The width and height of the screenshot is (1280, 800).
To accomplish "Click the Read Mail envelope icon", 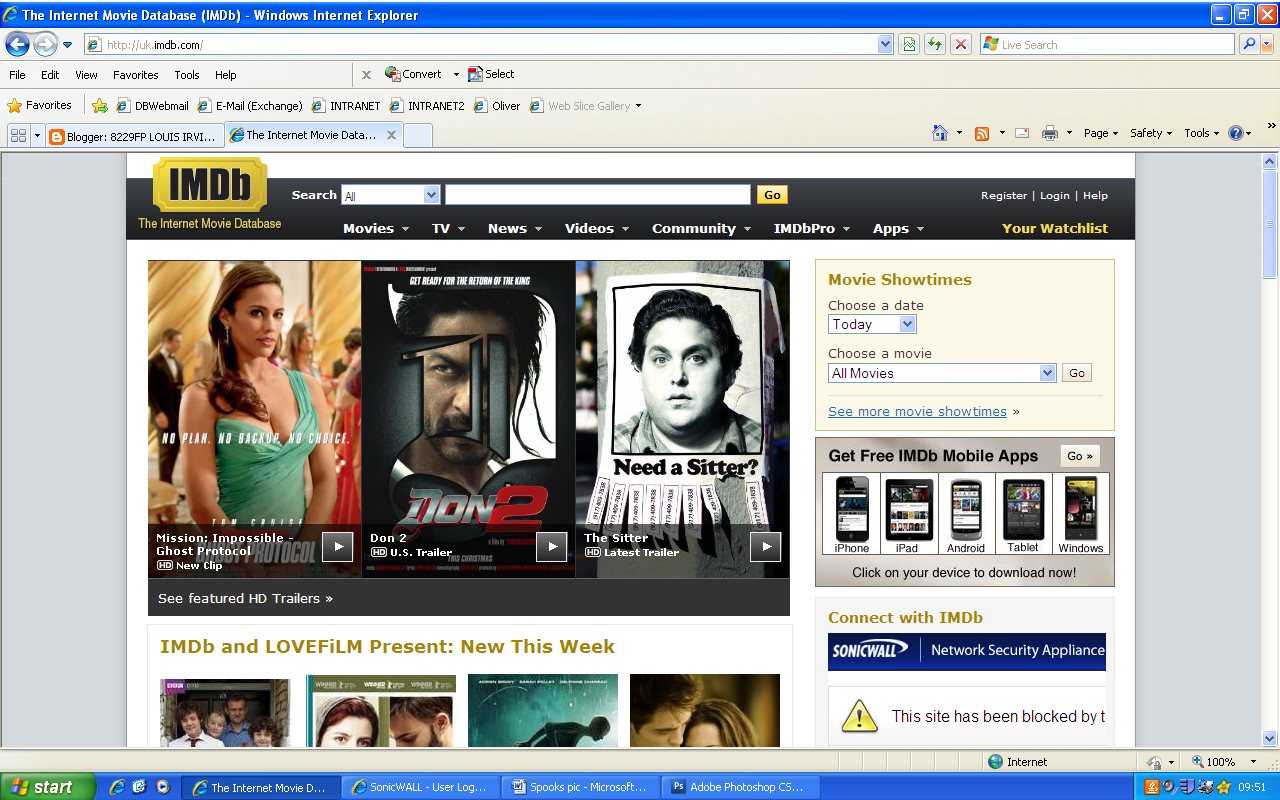I will tap(1022, 133).
